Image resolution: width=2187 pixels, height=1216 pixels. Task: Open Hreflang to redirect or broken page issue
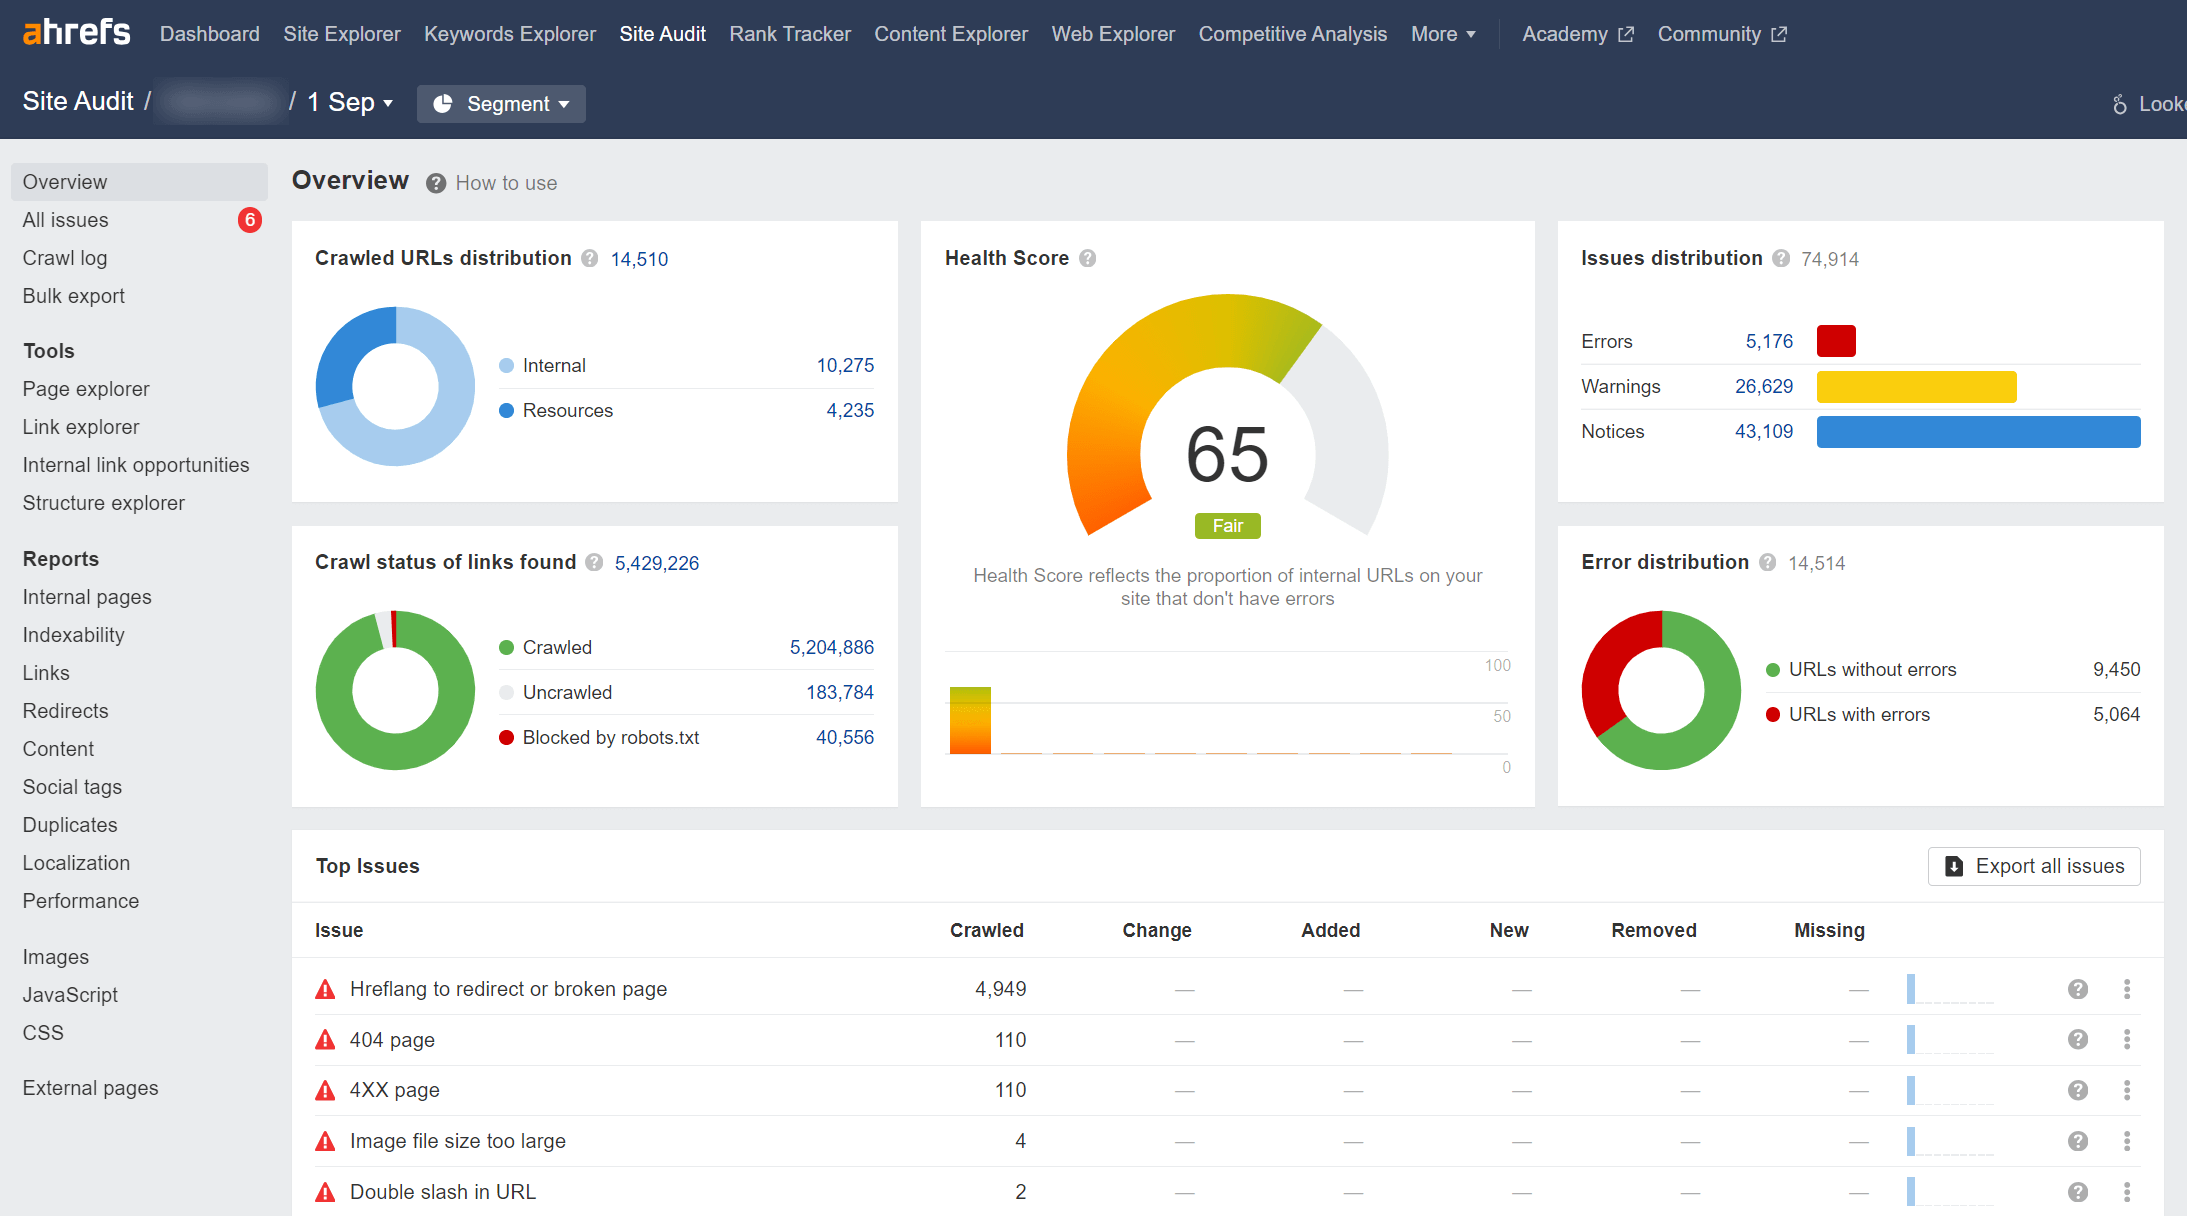508,989
